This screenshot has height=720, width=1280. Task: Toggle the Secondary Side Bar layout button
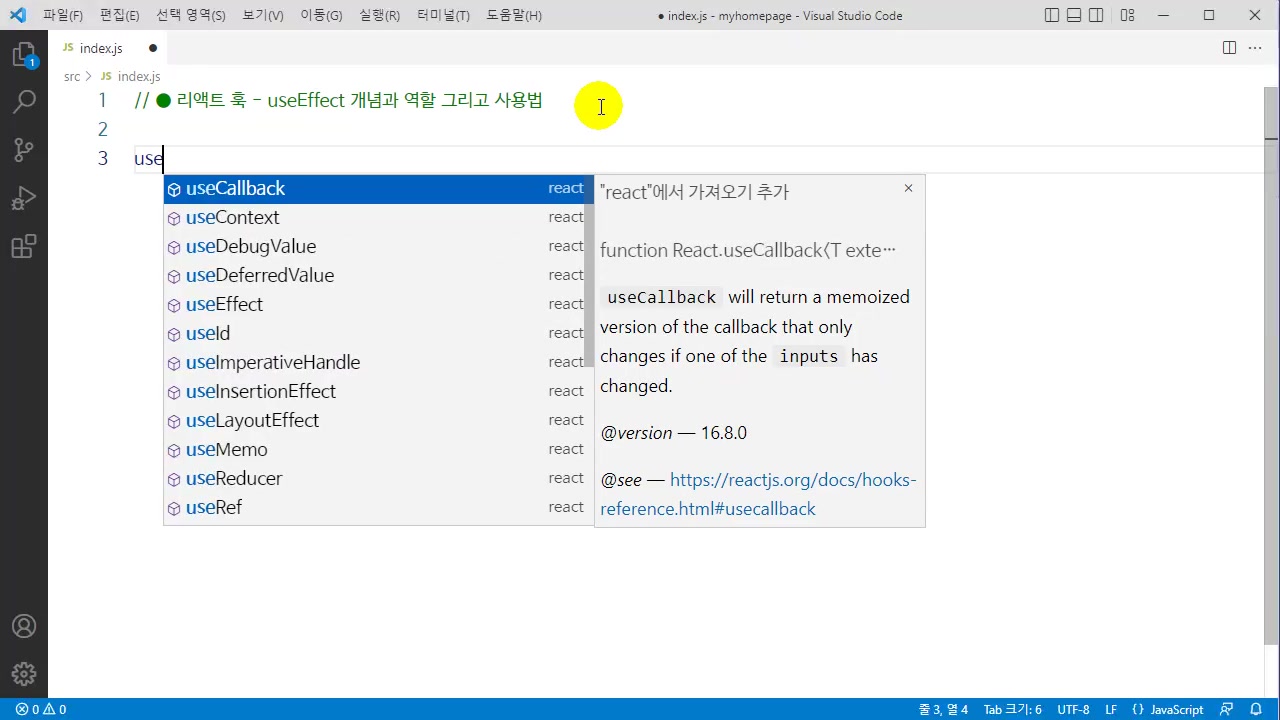click(x=1096, y=15)
